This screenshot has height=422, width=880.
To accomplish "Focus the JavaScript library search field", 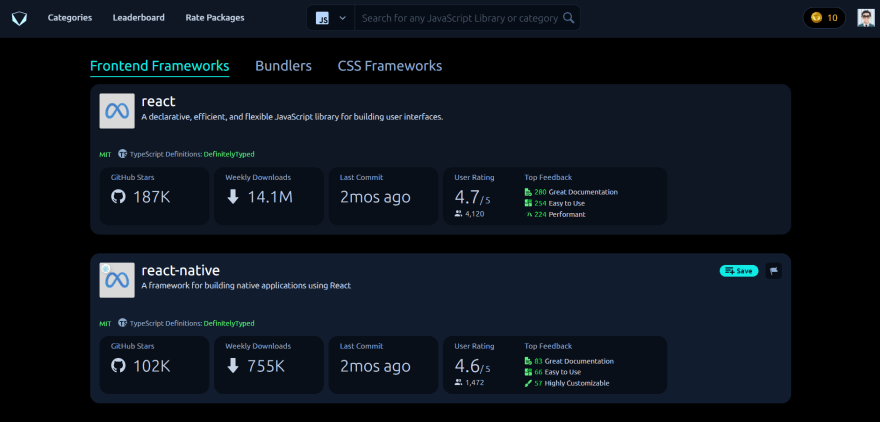I will tap(460, 18).
